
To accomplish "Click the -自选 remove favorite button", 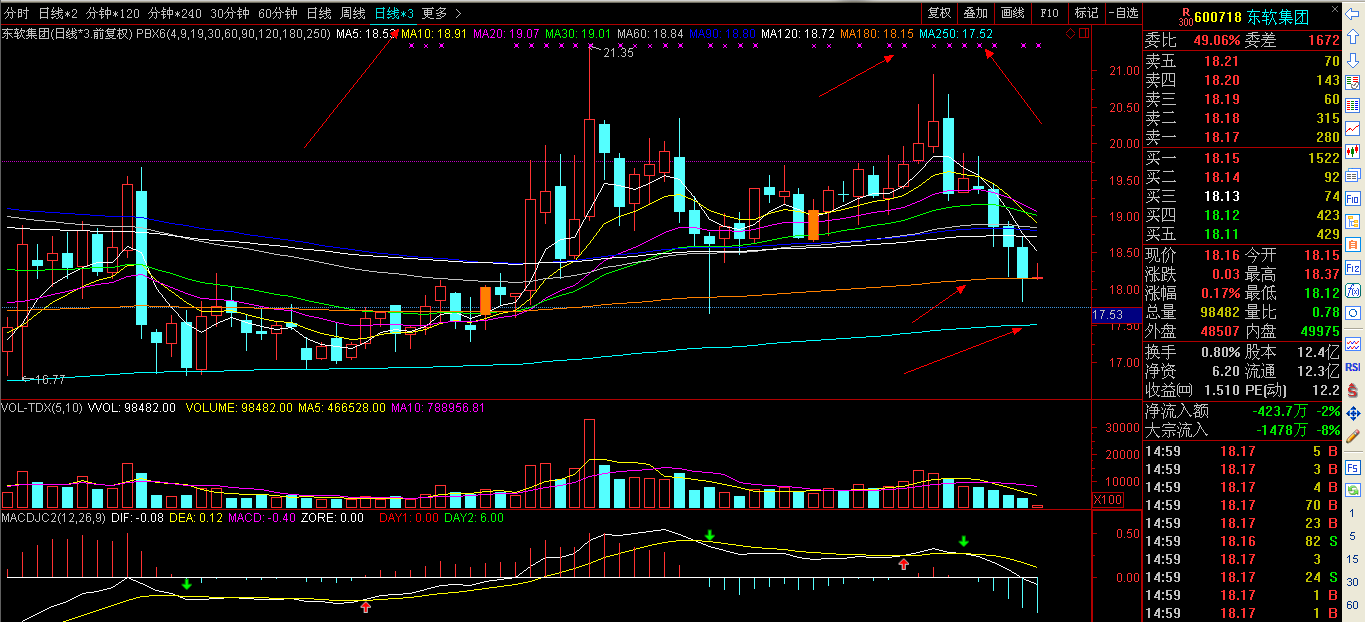I will pos(1123,13).
